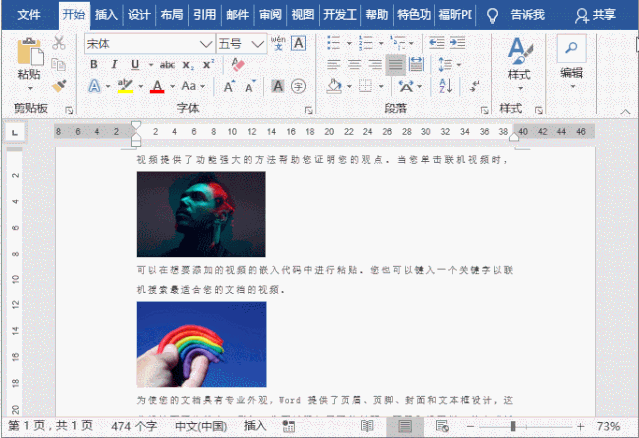Viewport: 639px width, 438px height.
Task: Switch to Web Layout view
Action: tap(442, 427)
